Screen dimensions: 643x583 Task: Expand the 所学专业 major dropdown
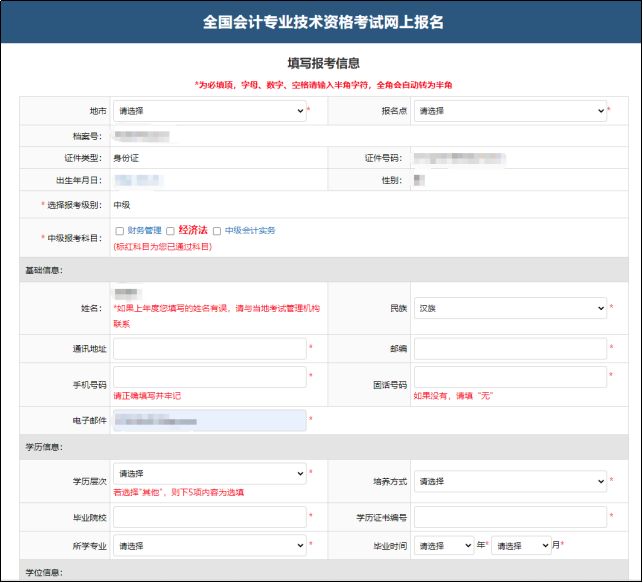(209, 546)
